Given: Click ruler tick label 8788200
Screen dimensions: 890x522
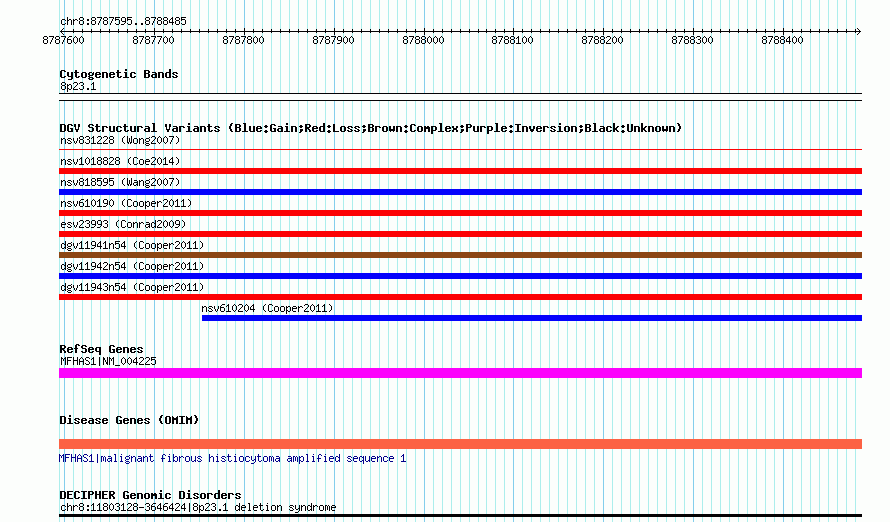Looking at the screenshot, I should click(602, 40).
